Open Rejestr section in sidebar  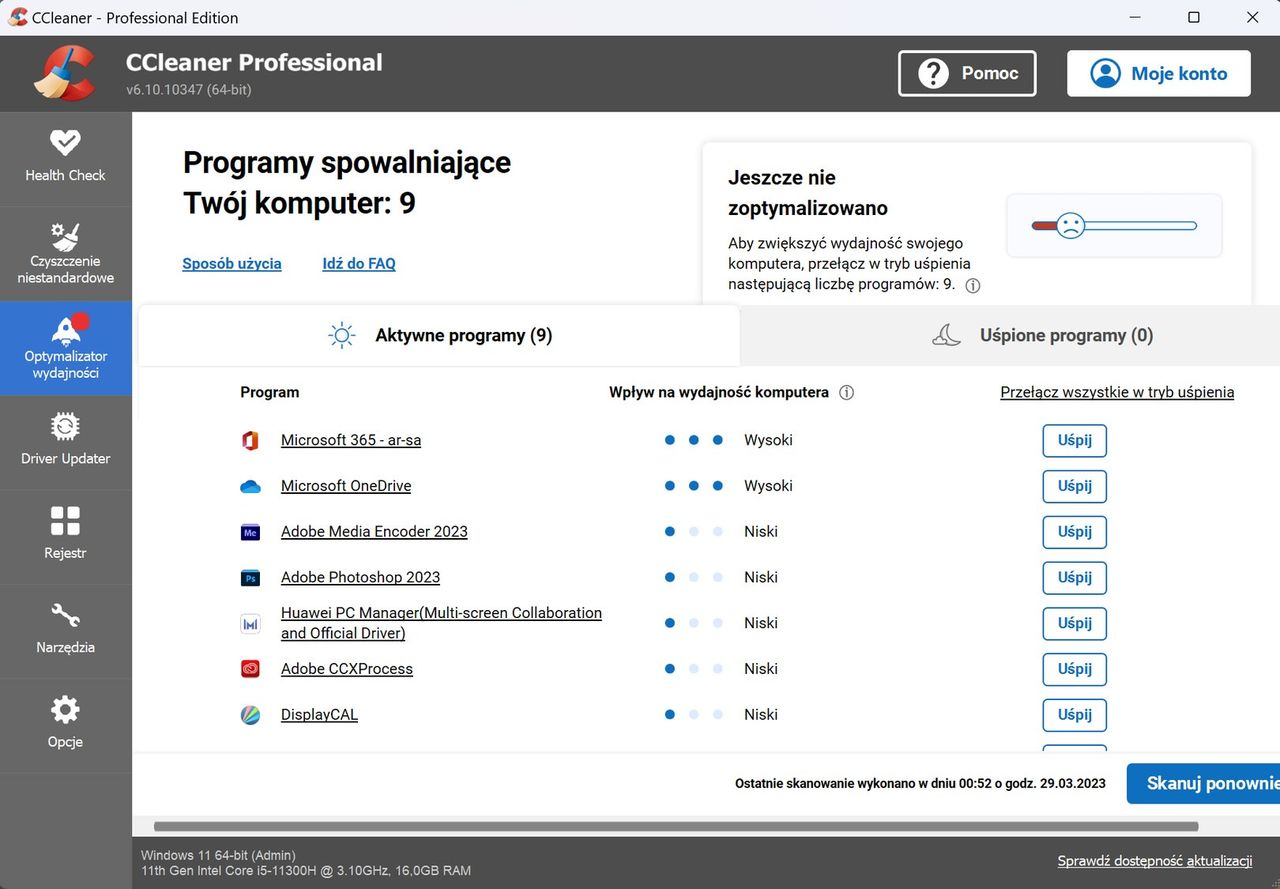[x=65, y=536]
